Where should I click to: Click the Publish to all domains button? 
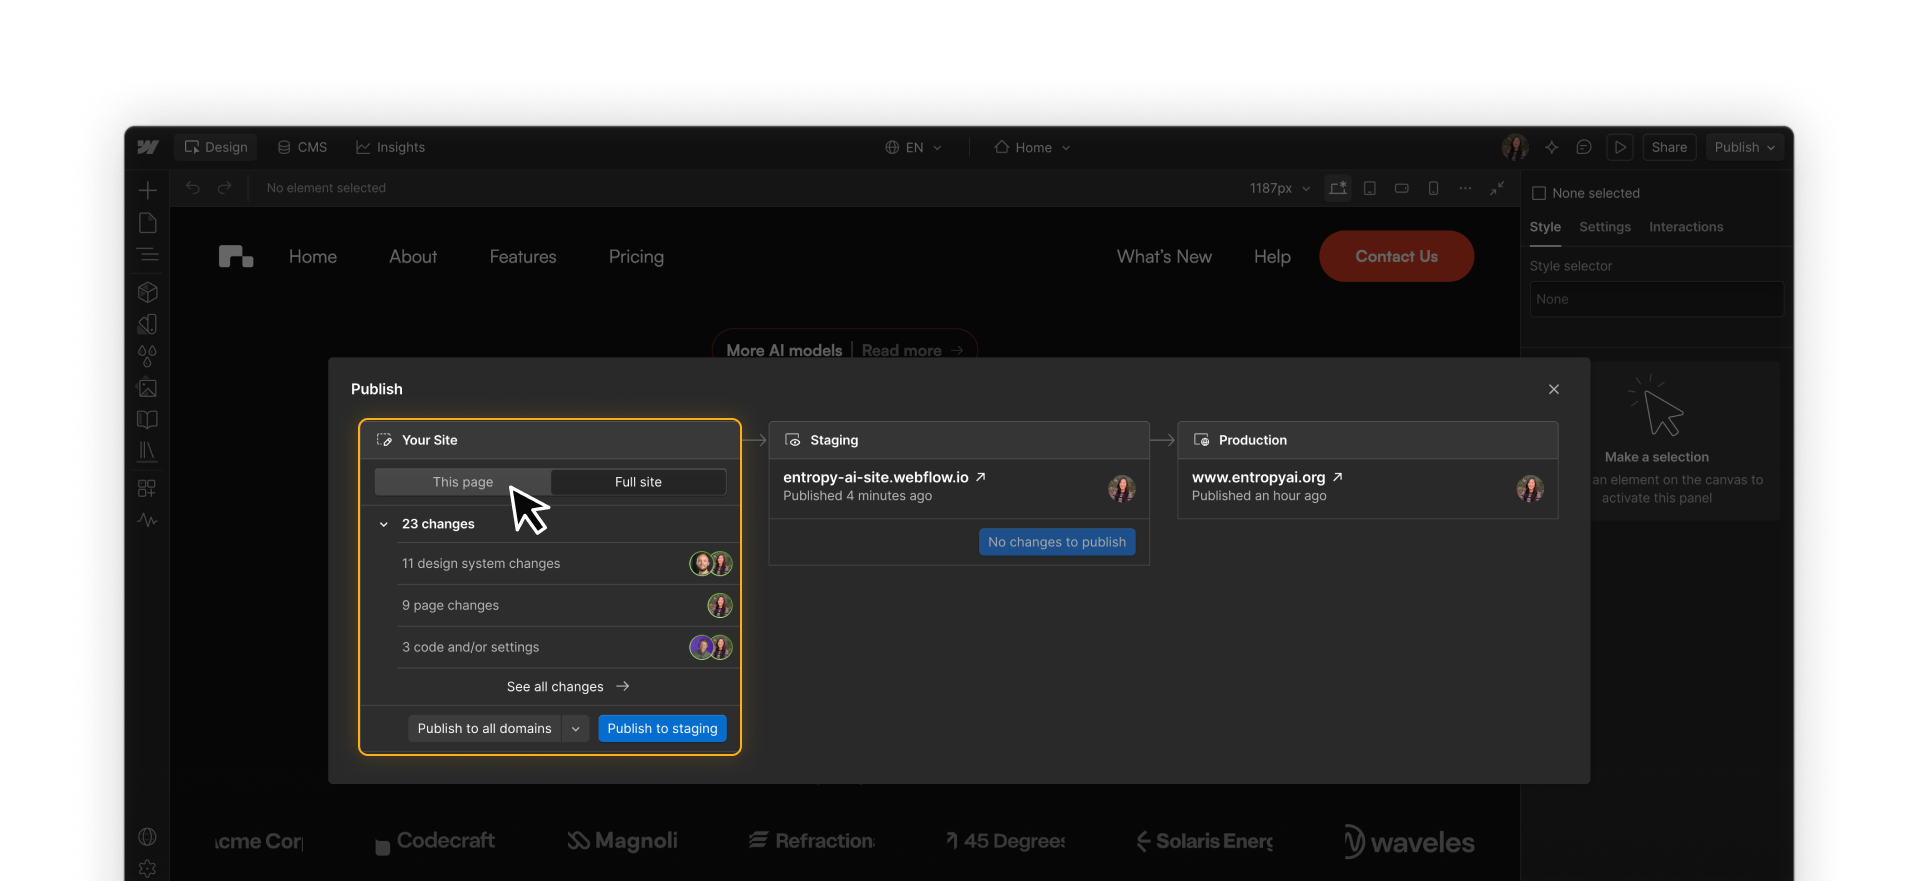click(485, 729)
